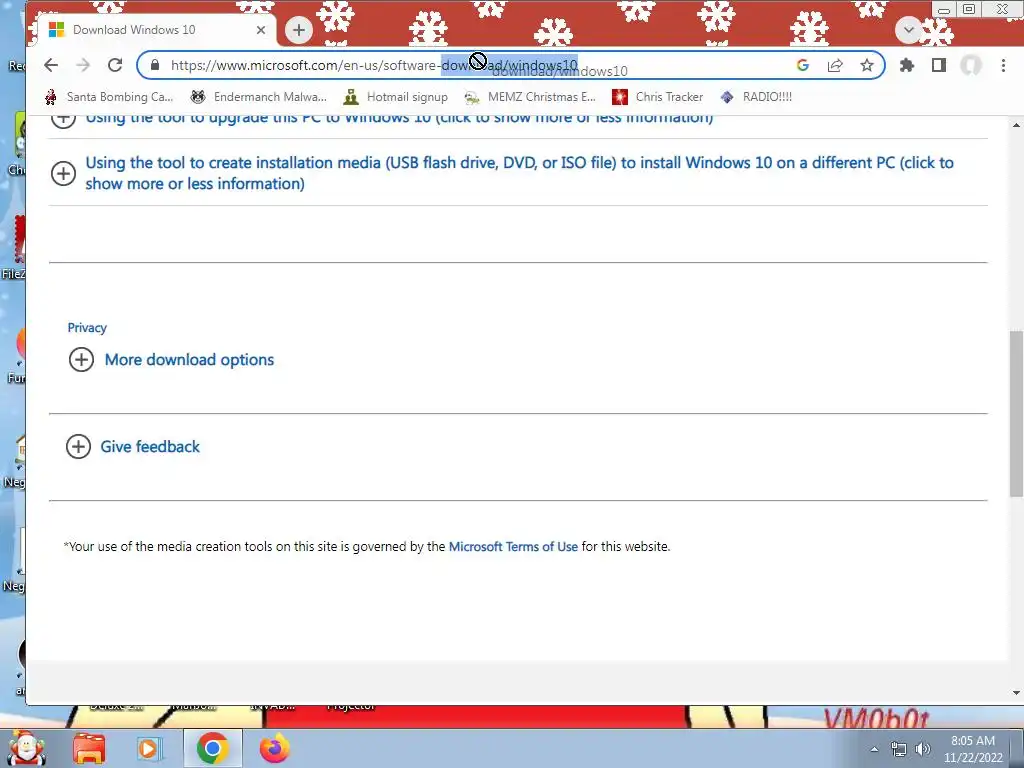Screen dimensions: 1024x768
Task: Open Santa Start button on taskbar
Action: coord(27,748)
